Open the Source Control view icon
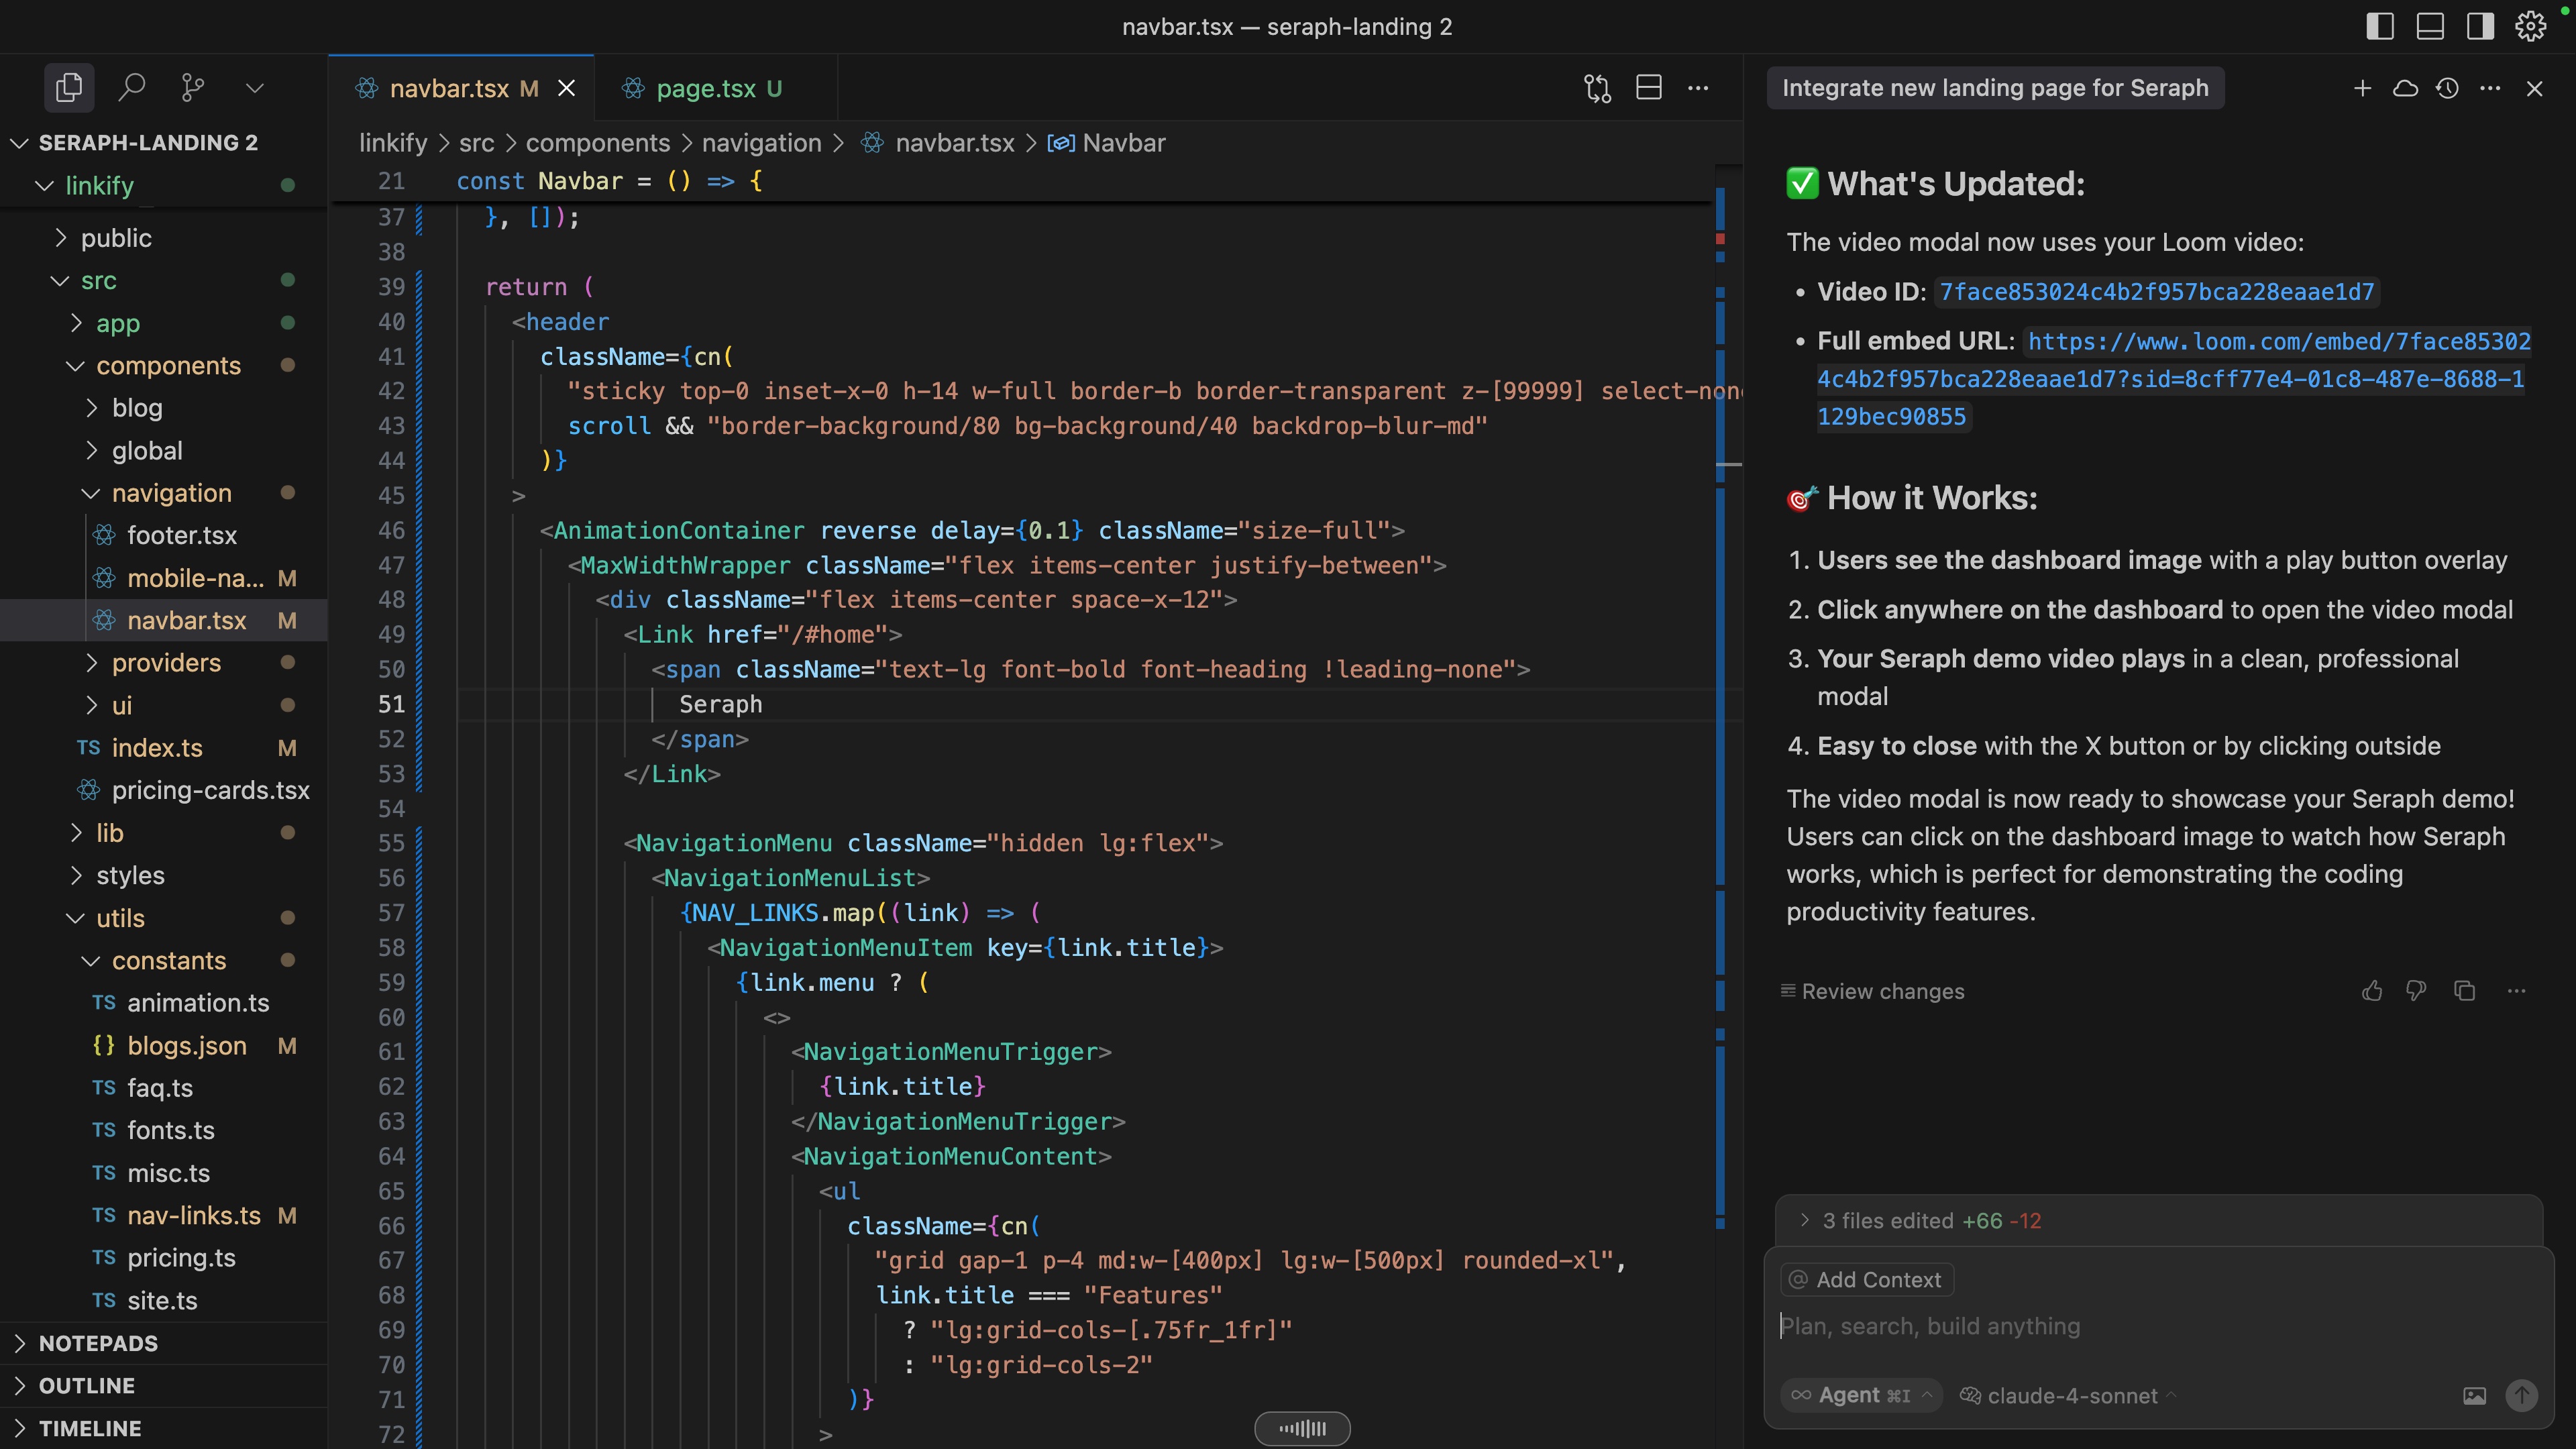Screen dimensions: 2576x1449 point(193,88)
